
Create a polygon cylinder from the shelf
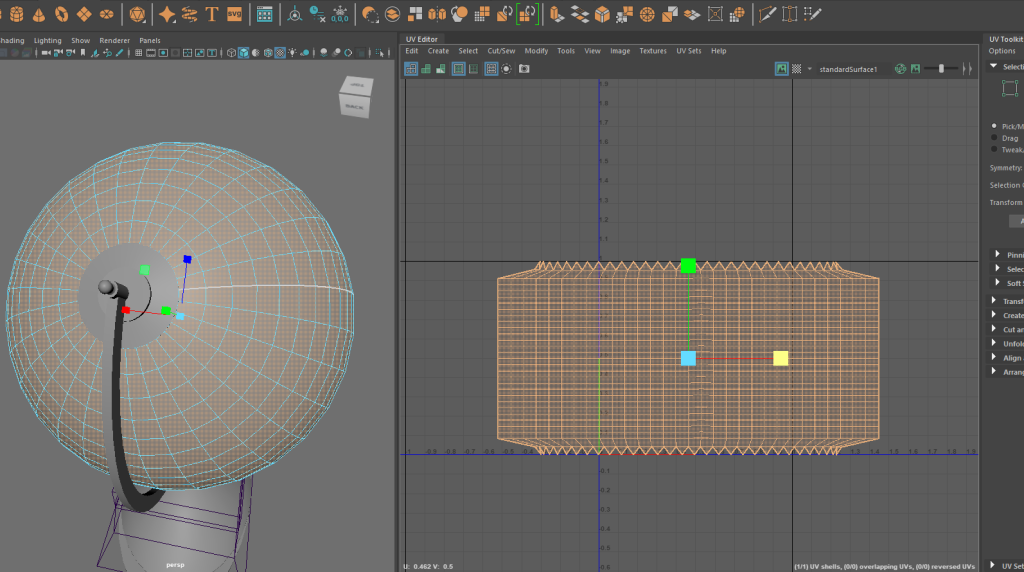17,14
